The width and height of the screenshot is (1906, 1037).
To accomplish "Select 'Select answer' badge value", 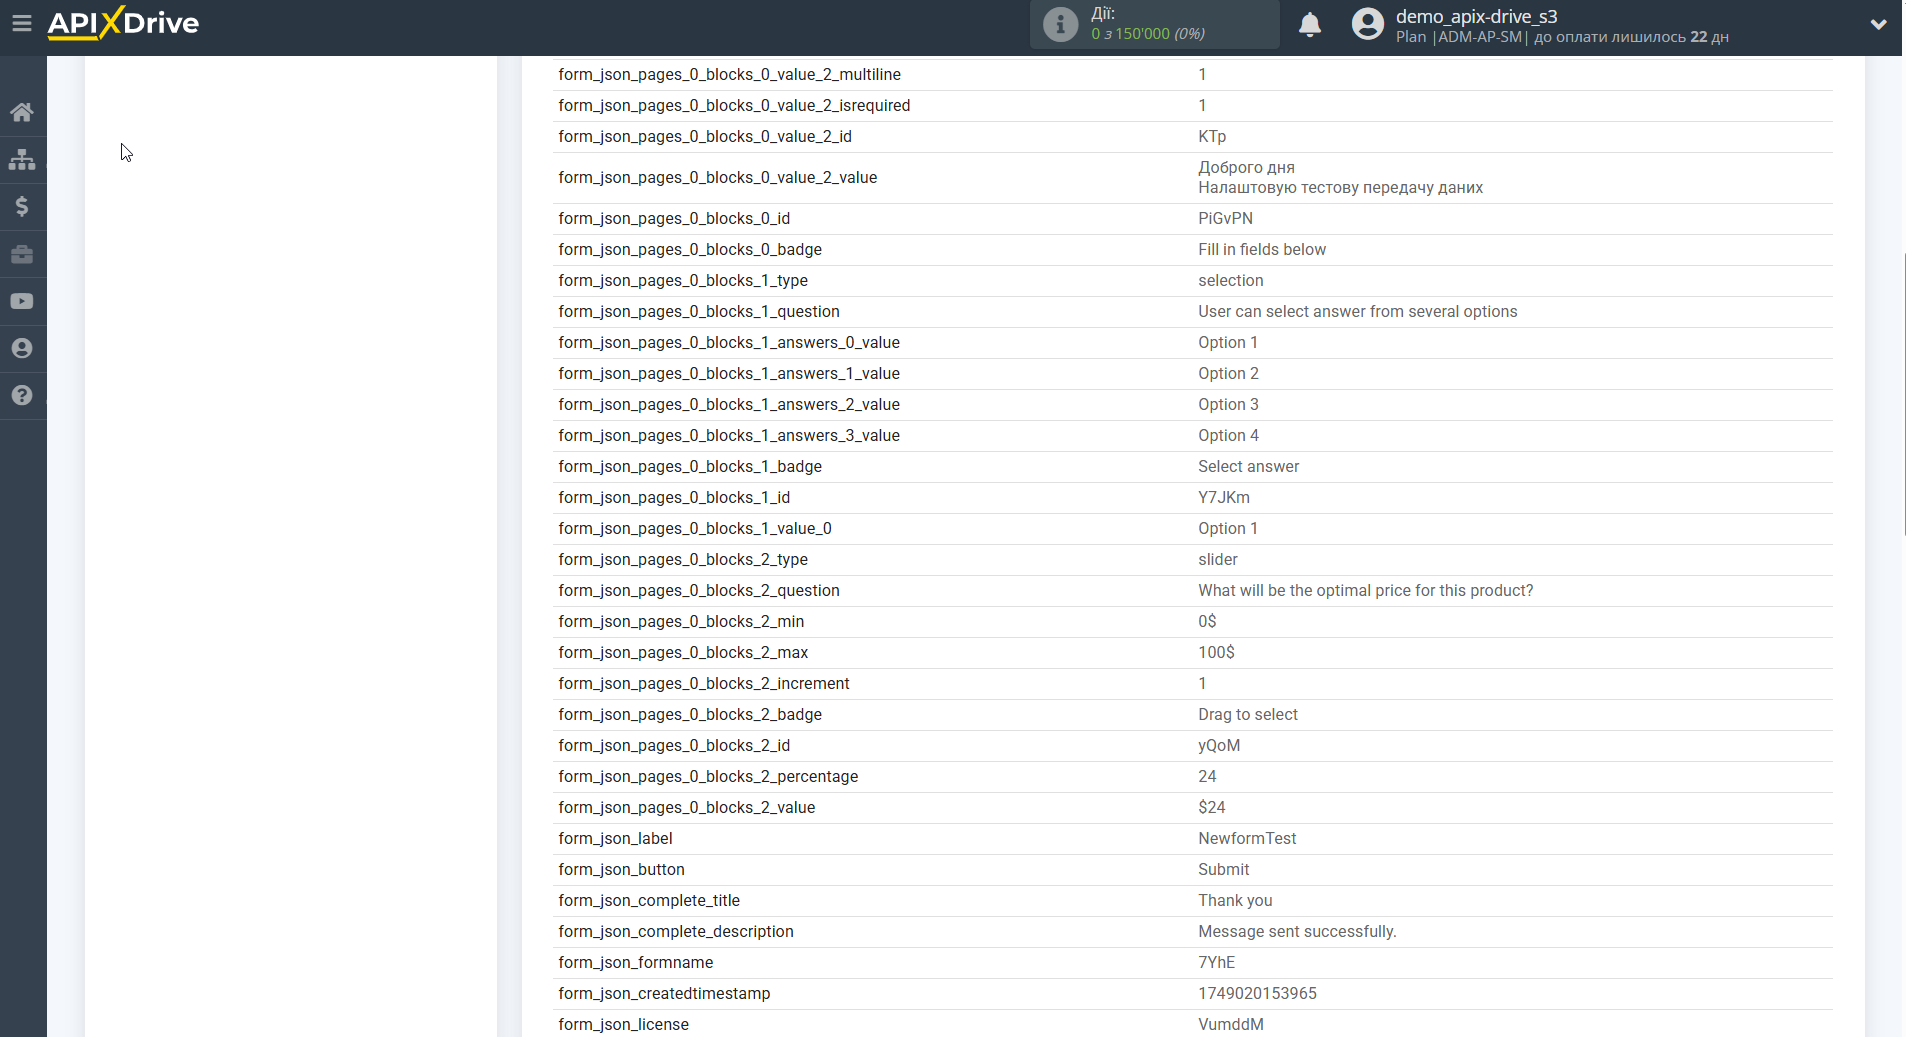I will (1249, 467).
